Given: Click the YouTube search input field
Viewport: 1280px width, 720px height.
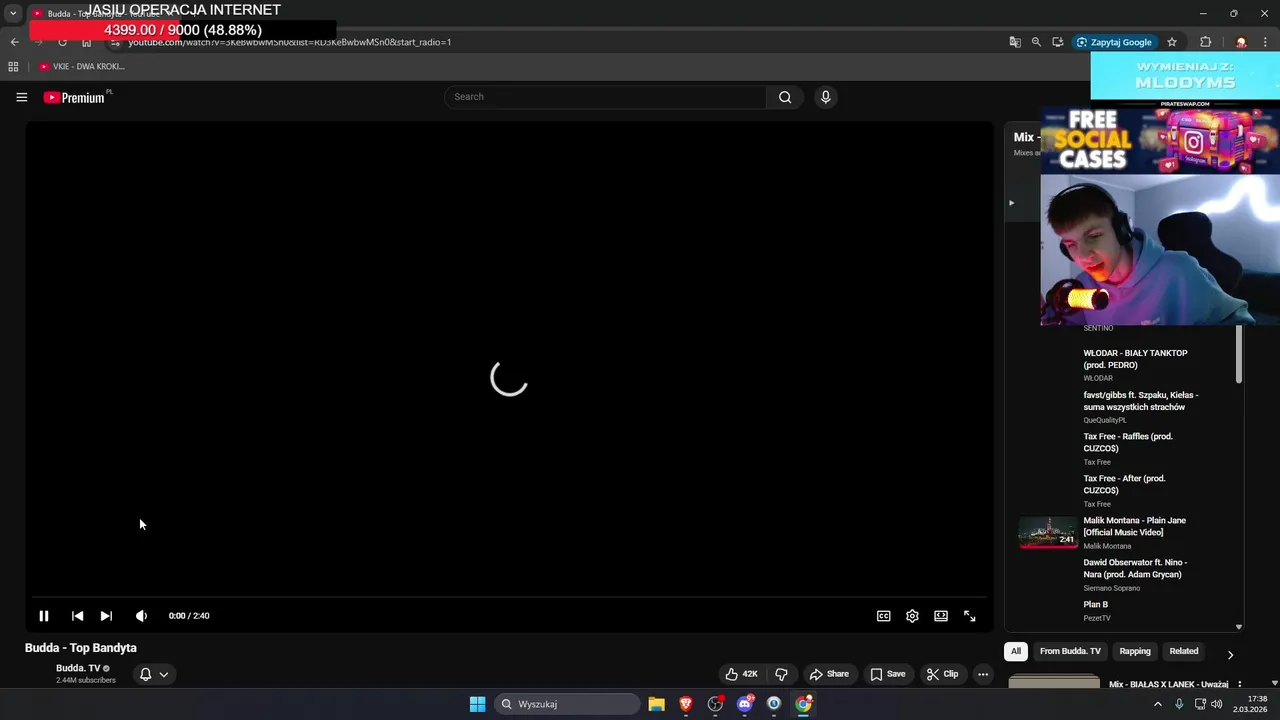Looking at the screenshot, I should [x=605, y=97].
